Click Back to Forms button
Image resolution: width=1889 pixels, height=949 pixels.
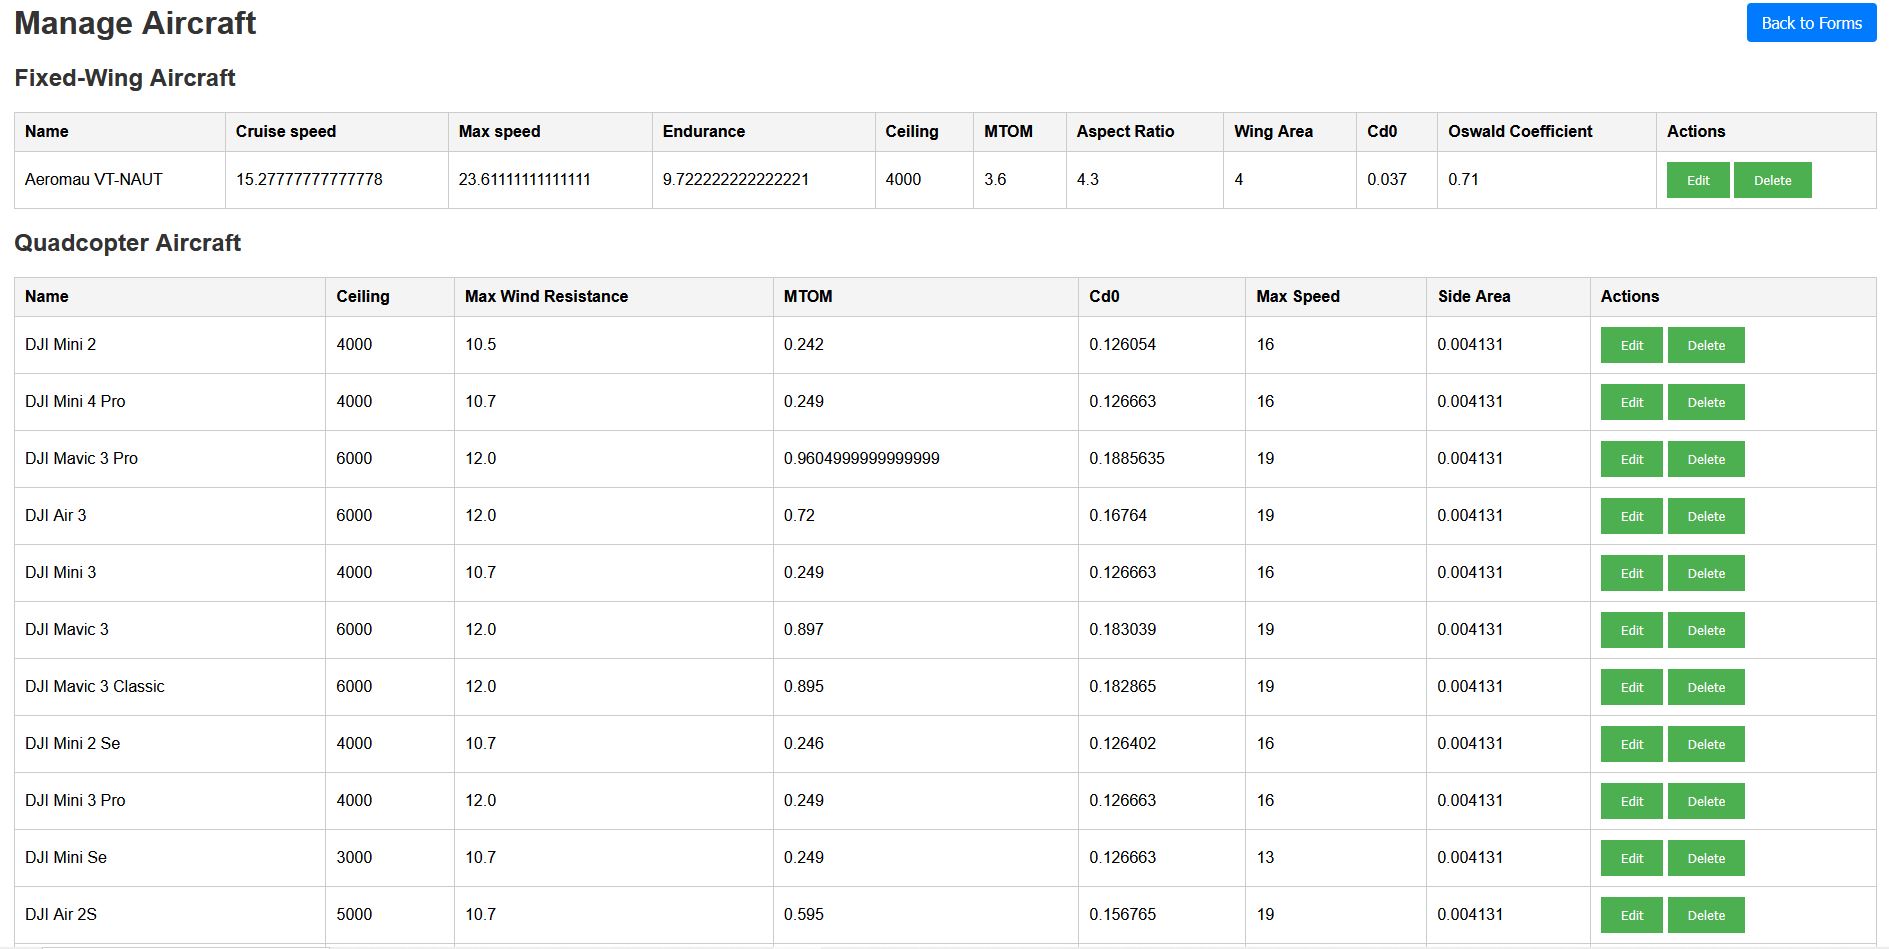tap(1810, 22)
